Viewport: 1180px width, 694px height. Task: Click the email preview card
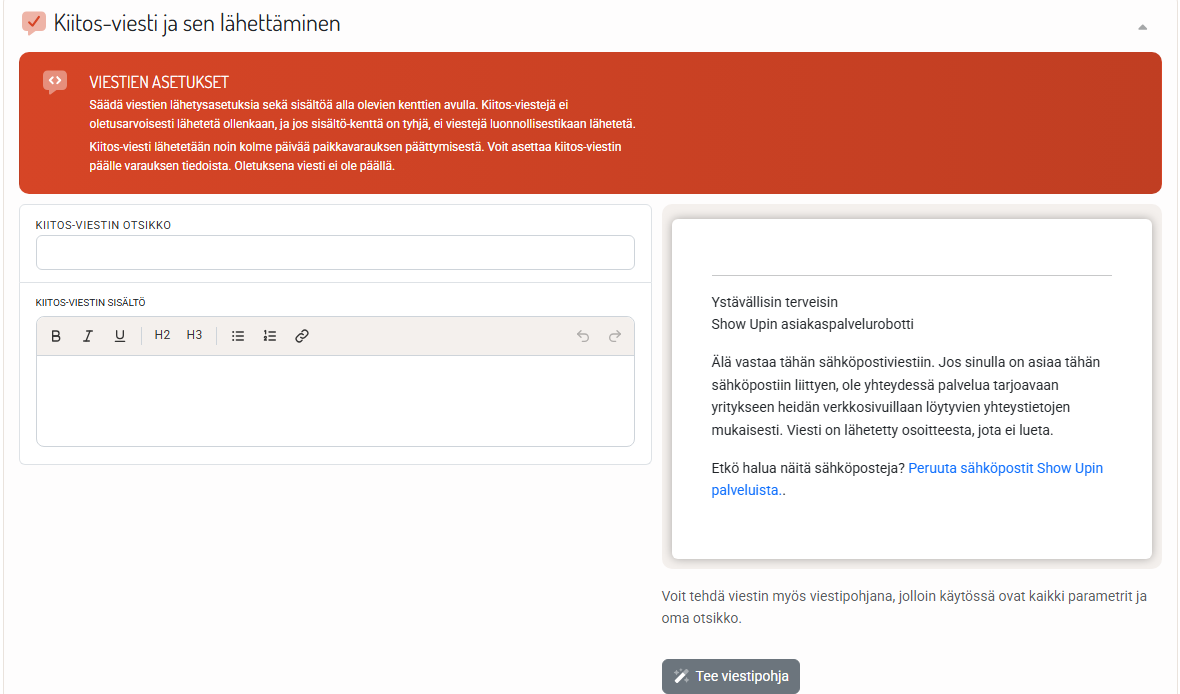[911, 388]
